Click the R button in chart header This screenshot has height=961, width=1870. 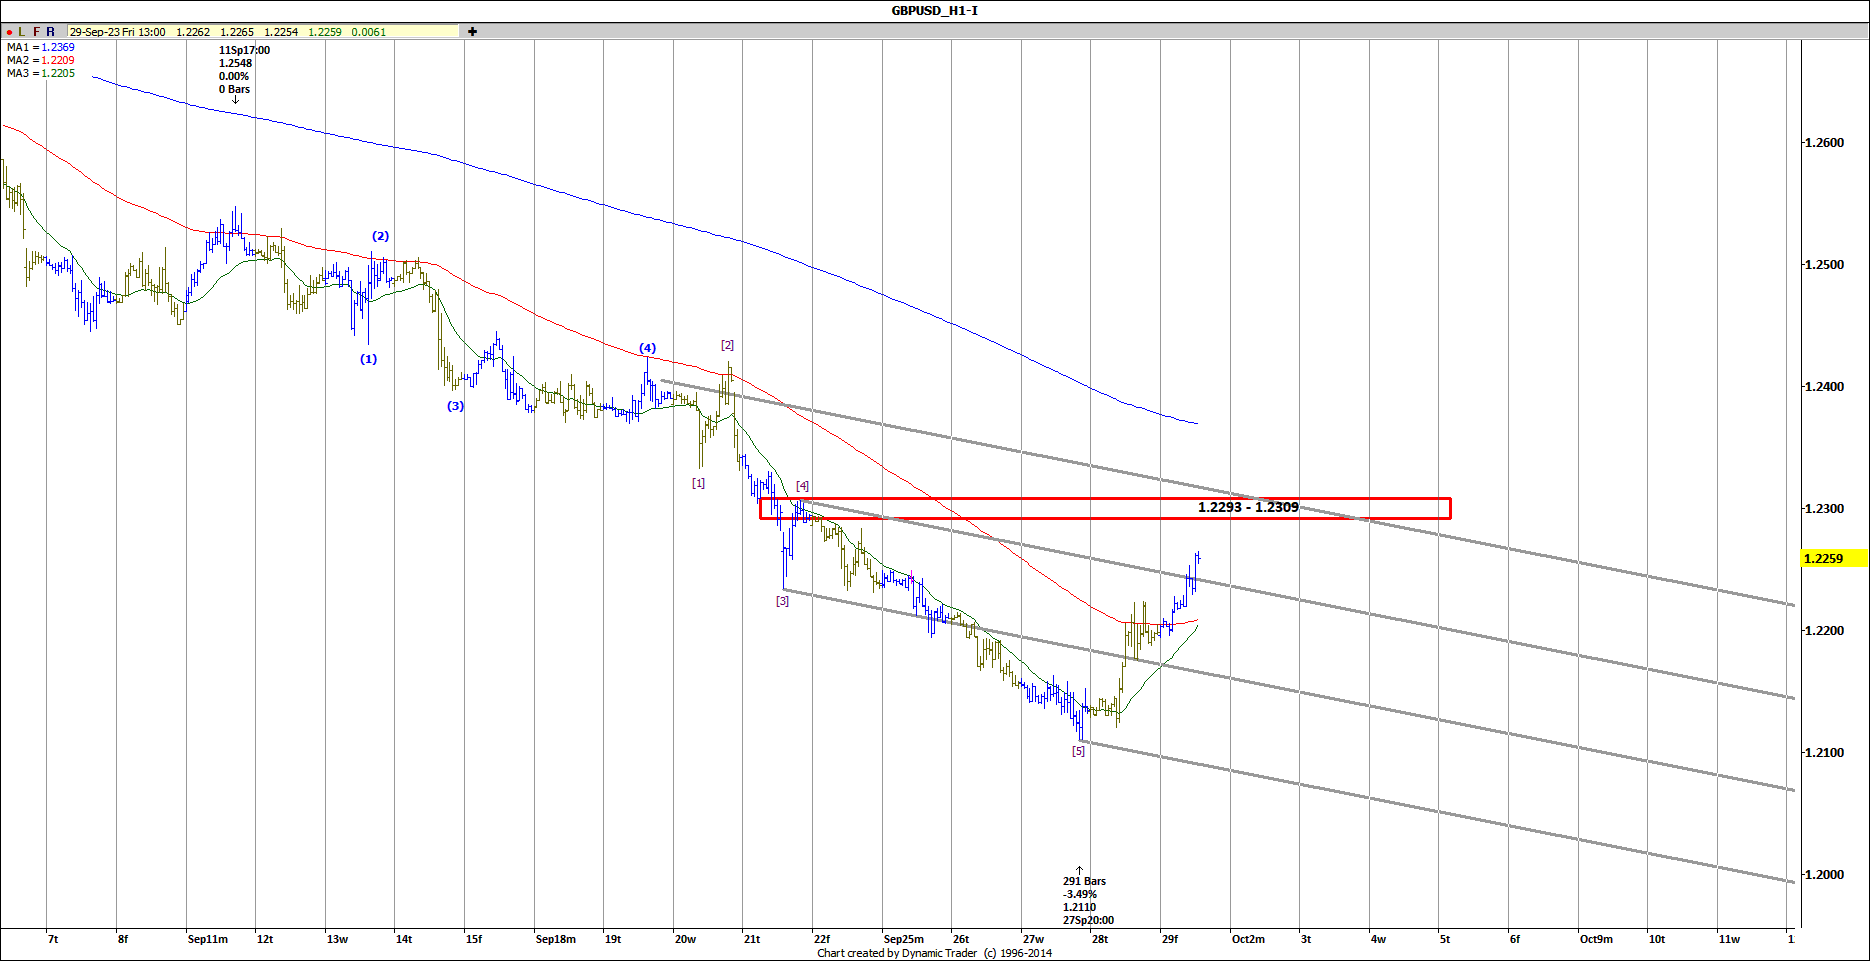tap(50, 32)
